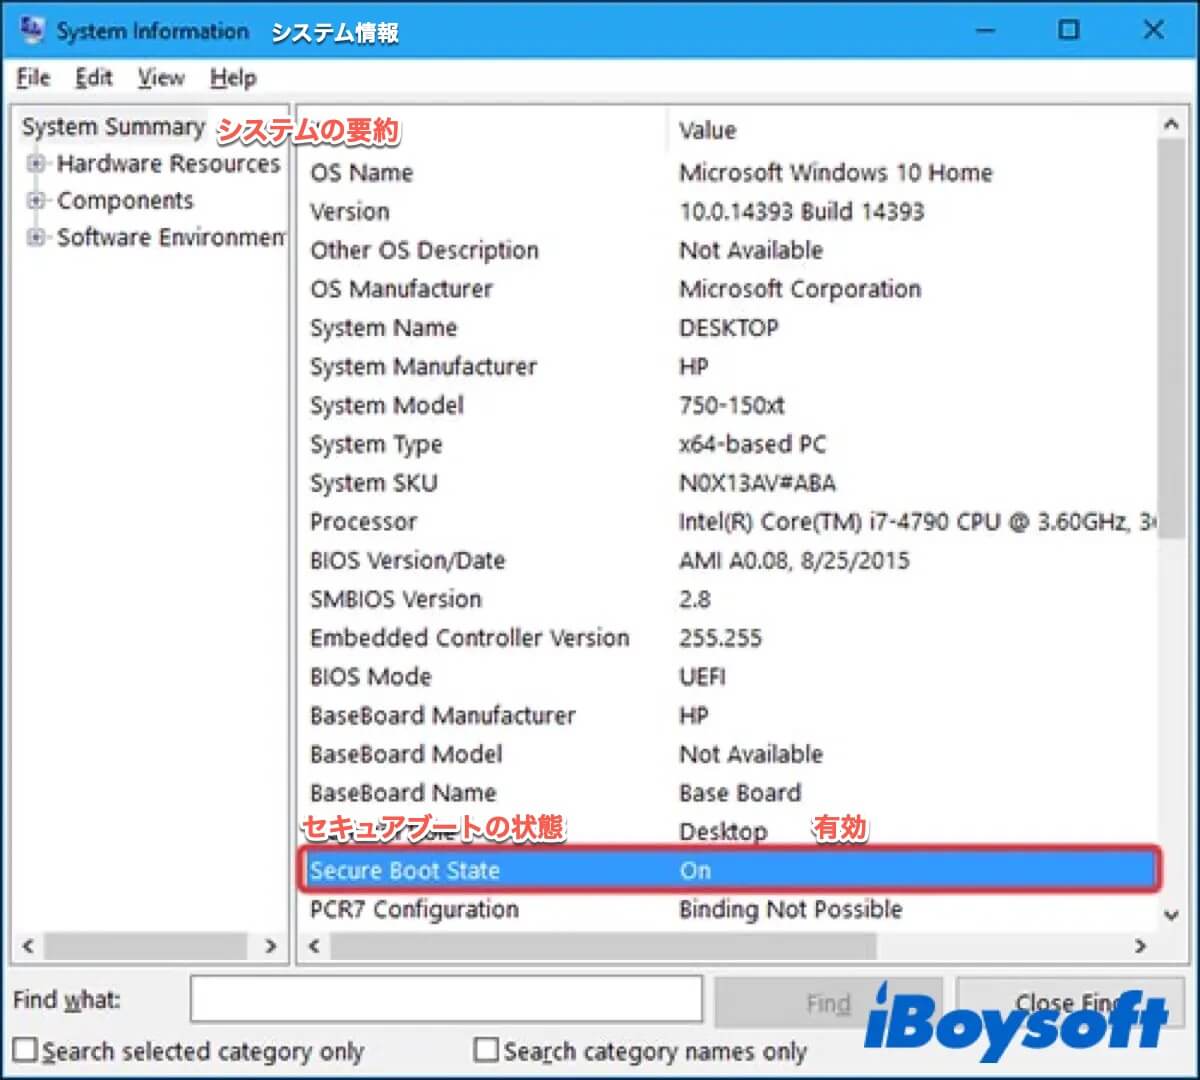This screenshot has height=1080, width=1200.
Task: Click left arrow of tree pane scrollbar
Action: (x=28, y=945)
